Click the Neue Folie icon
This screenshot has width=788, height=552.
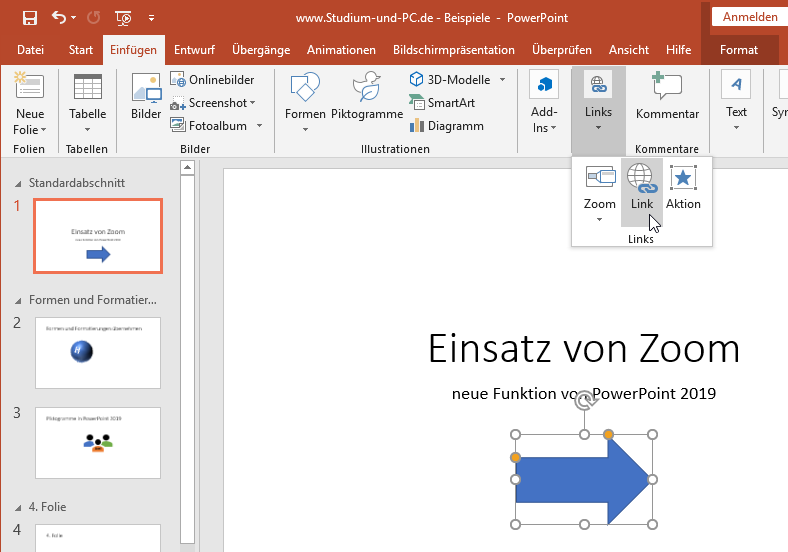click(30, 85)
